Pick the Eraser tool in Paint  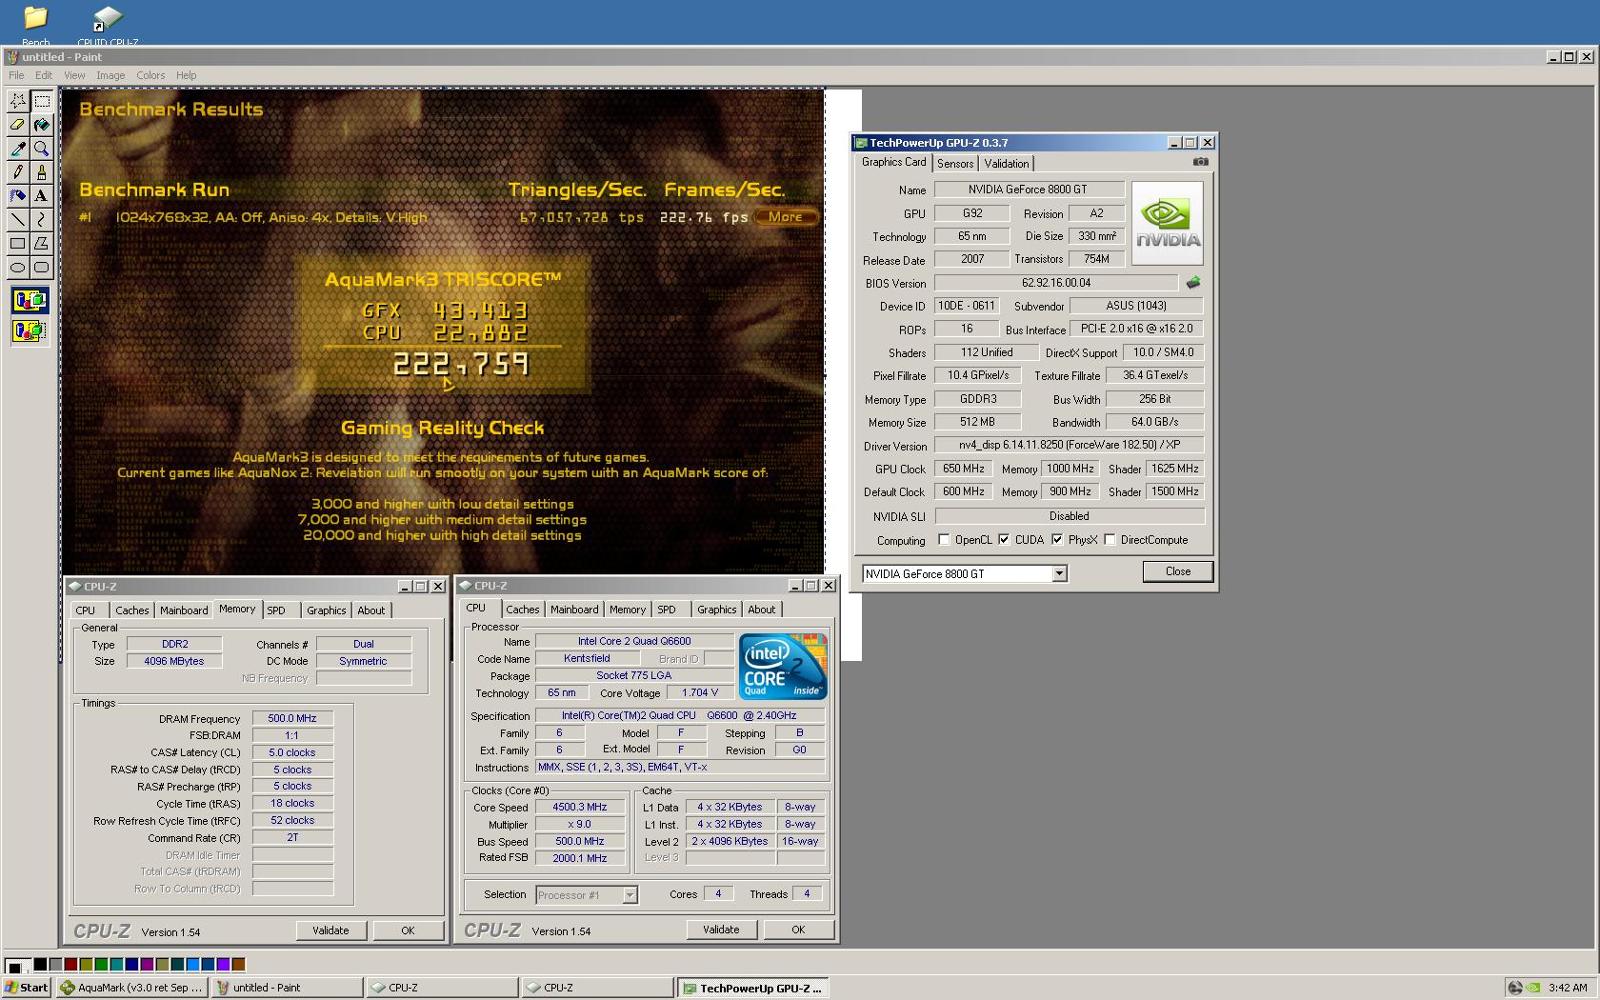click(17, 125)
